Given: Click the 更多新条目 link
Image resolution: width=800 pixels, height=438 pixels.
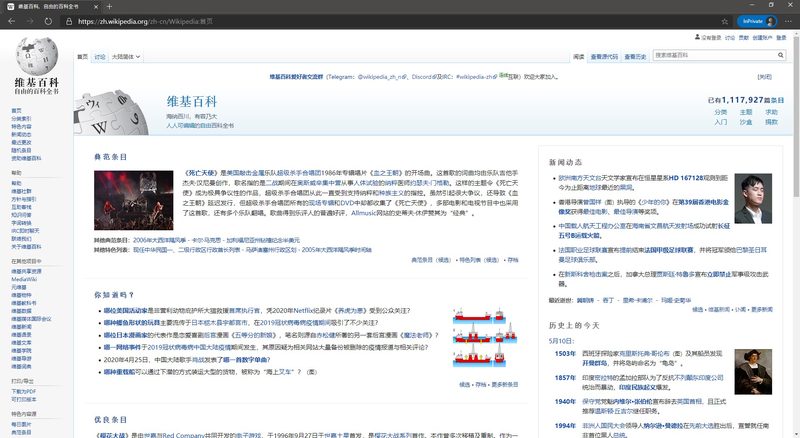Looking at the screenshot, I should tap(505, 384).
